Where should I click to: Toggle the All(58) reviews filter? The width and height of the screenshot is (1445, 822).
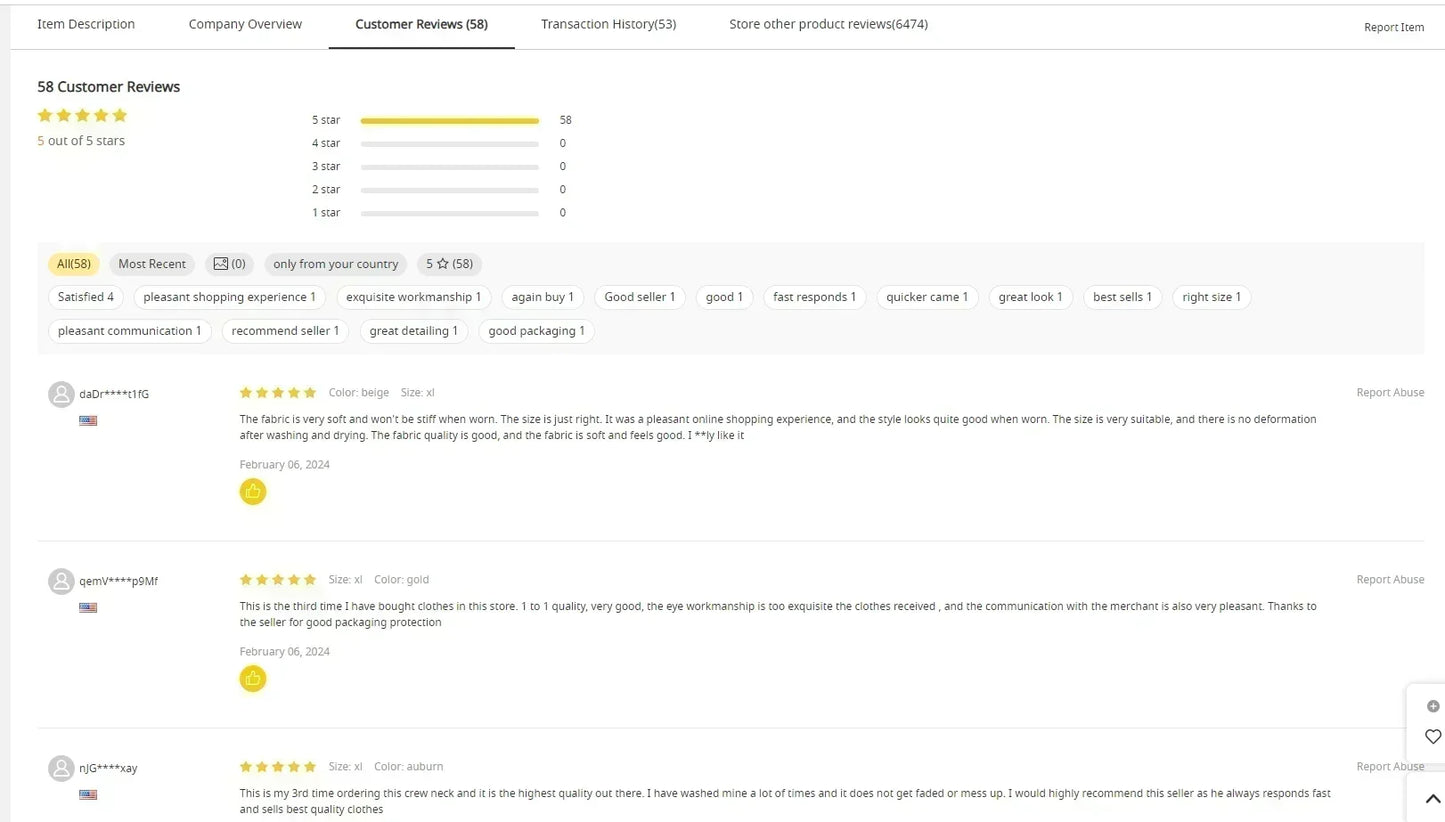click(73, 264)
